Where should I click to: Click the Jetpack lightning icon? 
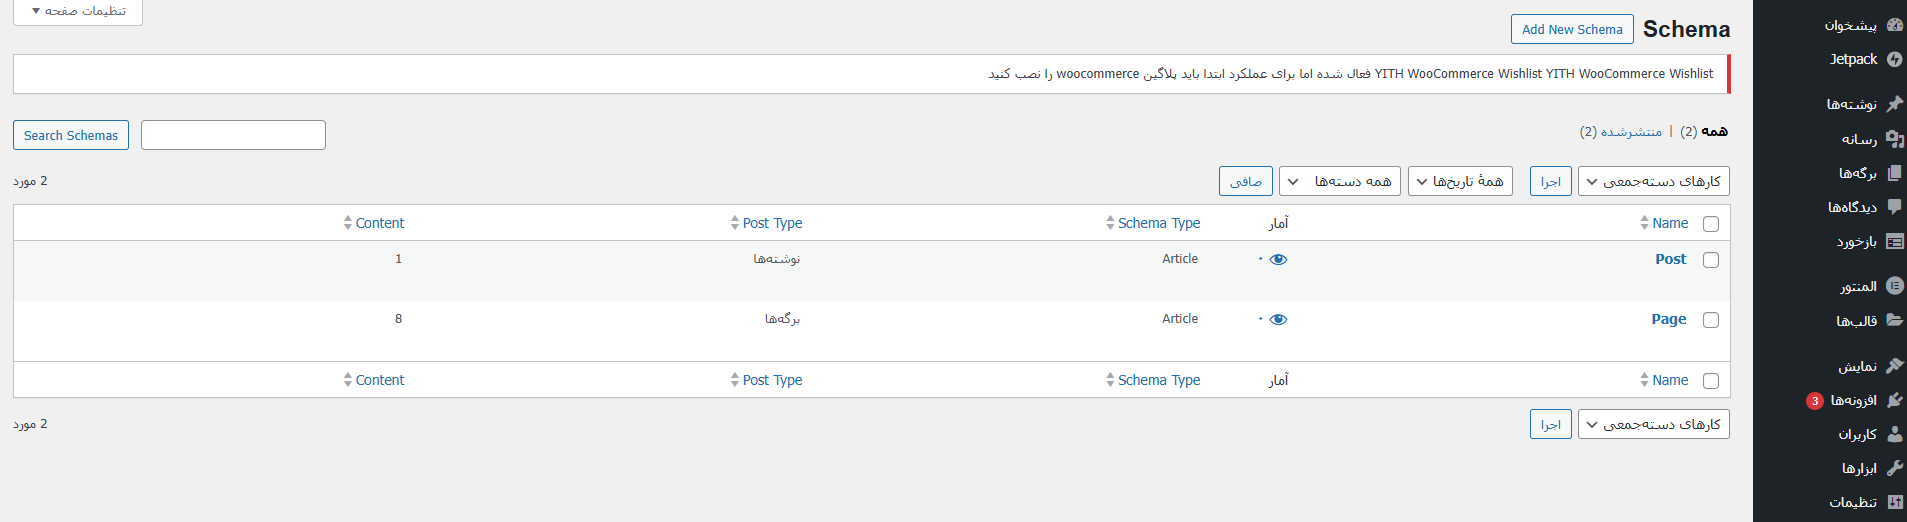click(x=1894, y=59)
